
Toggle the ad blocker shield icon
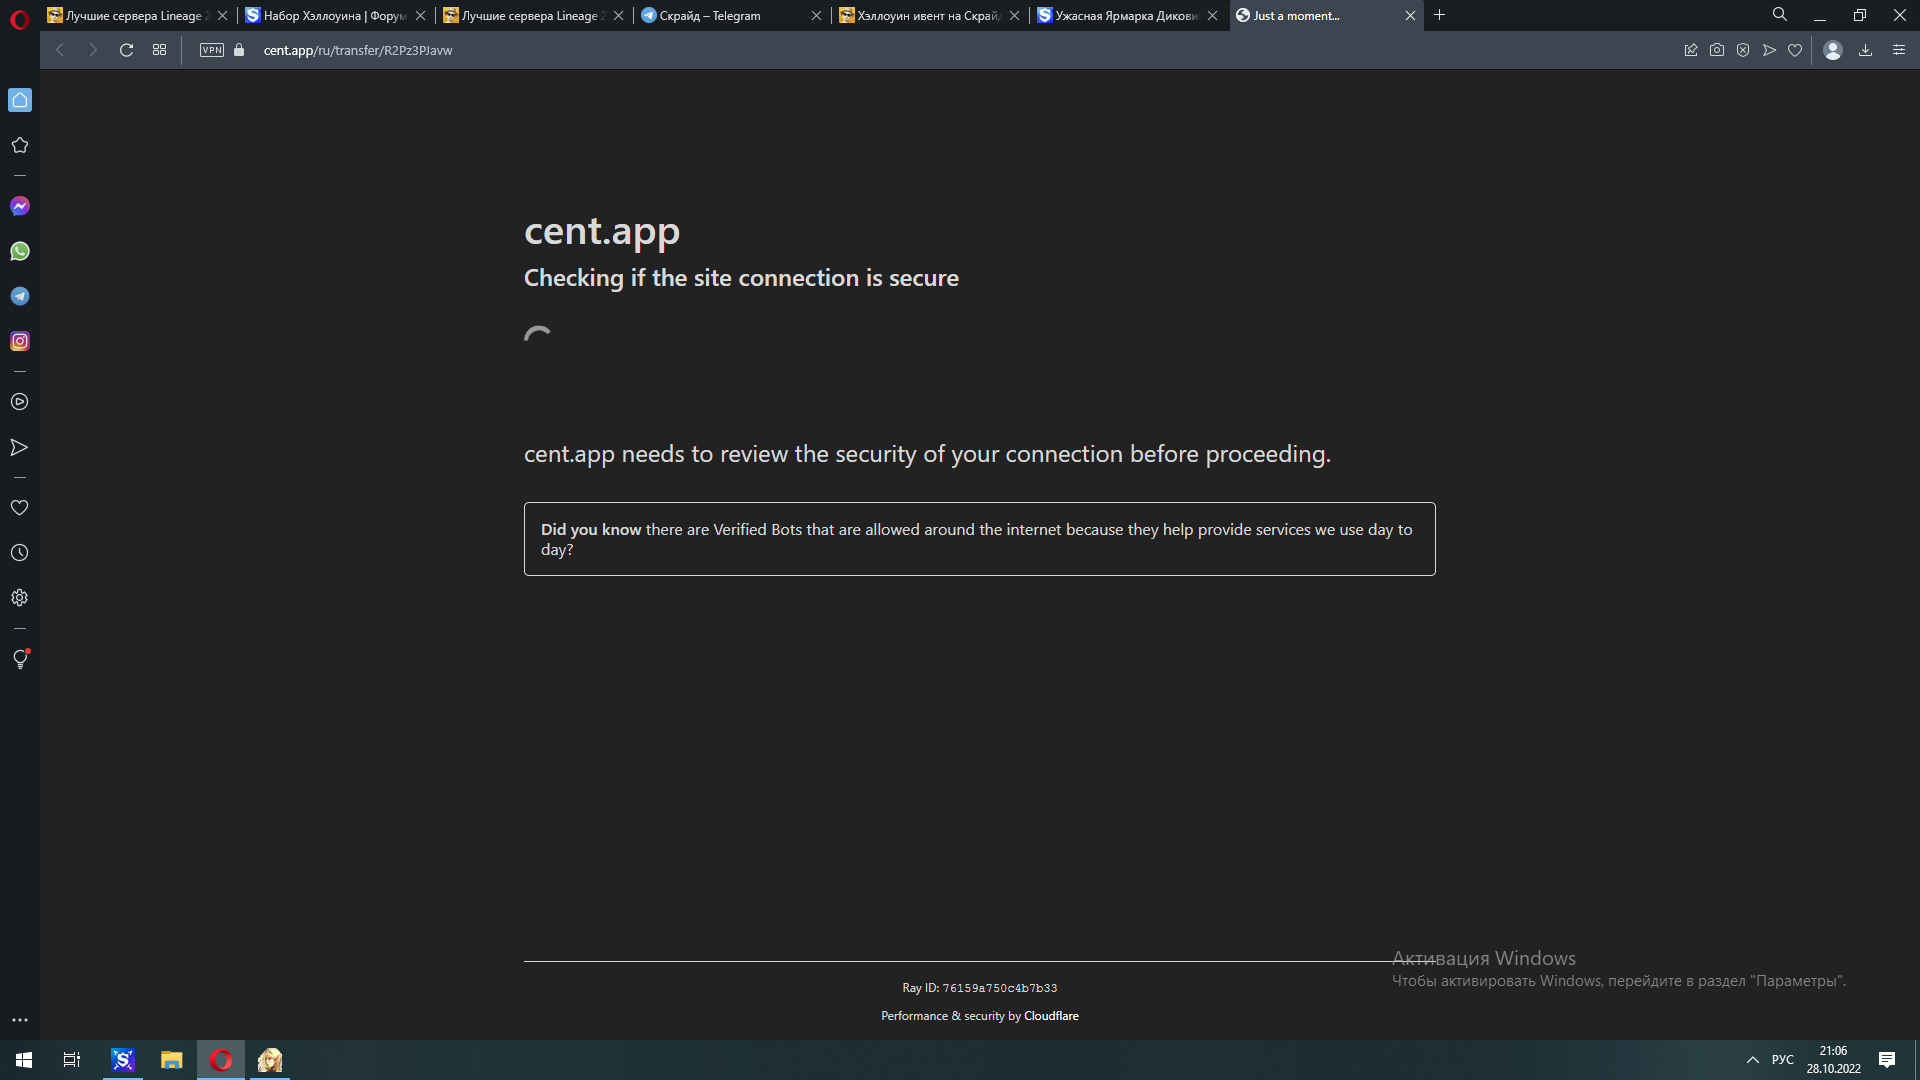point(1743,50)
